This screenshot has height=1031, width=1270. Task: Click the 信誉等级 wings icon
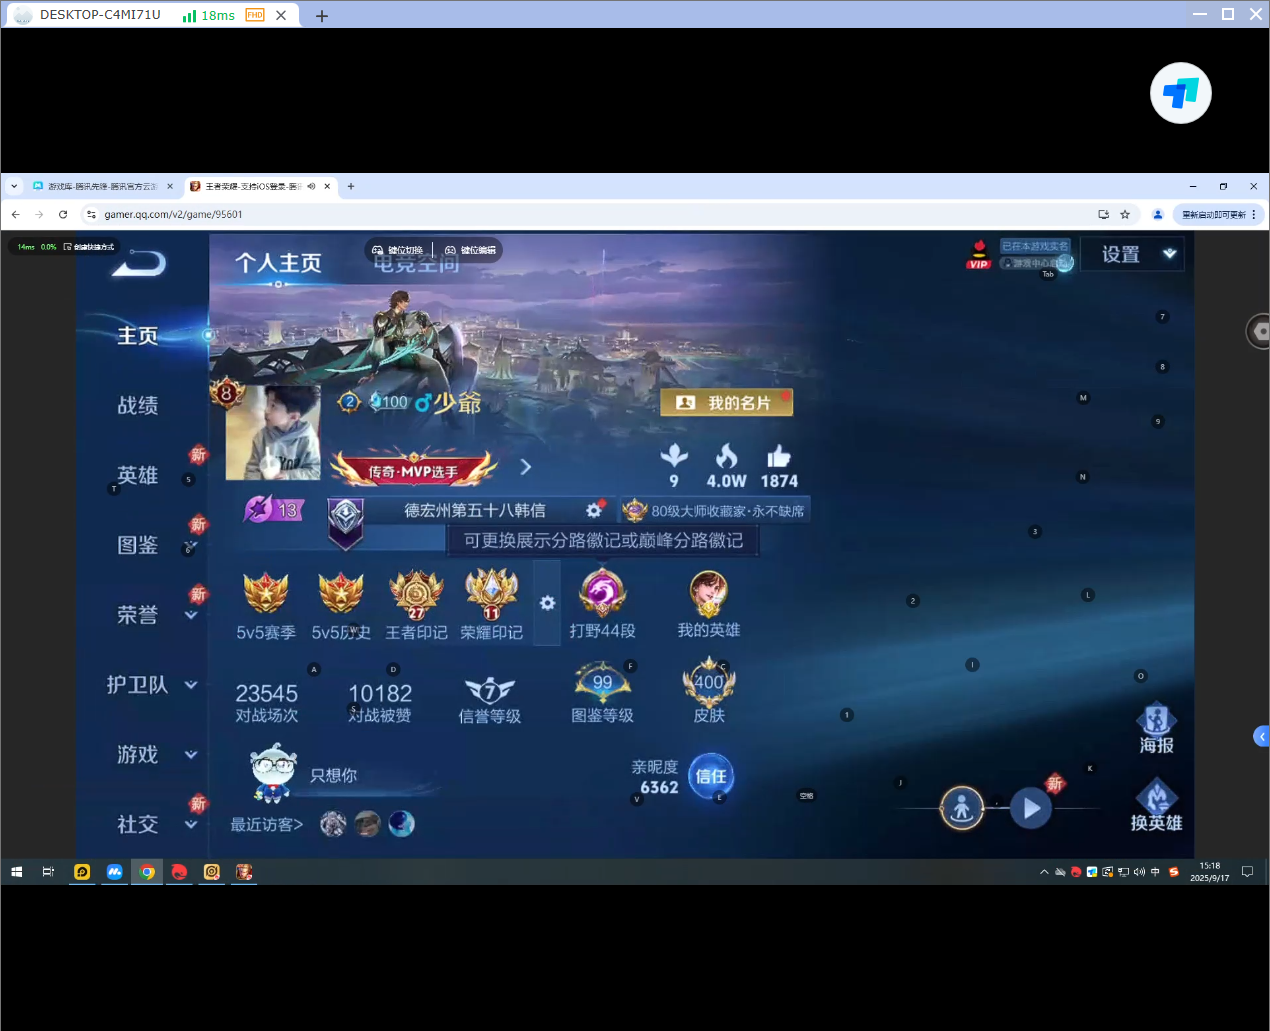pyautogui.click(x=490, y=689)
